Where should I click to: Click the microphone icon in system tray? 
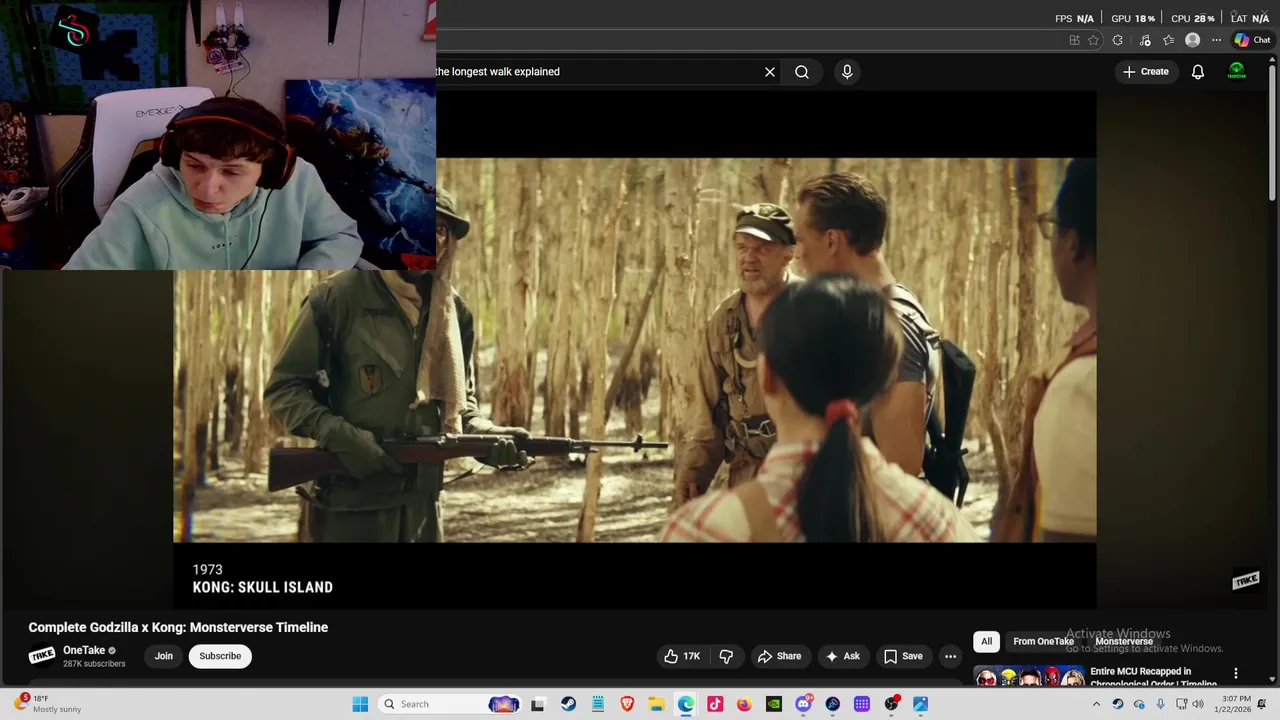[x=1160, y=704]
